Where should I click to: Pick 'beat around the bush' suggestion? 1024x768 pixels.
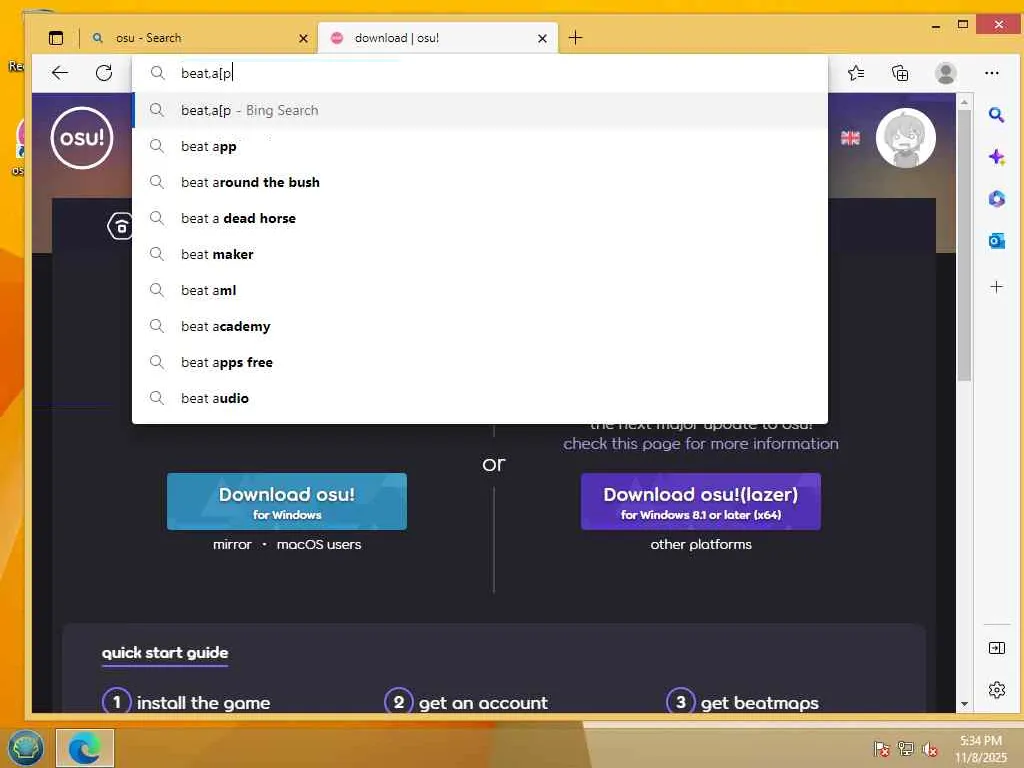coord(480,182)
